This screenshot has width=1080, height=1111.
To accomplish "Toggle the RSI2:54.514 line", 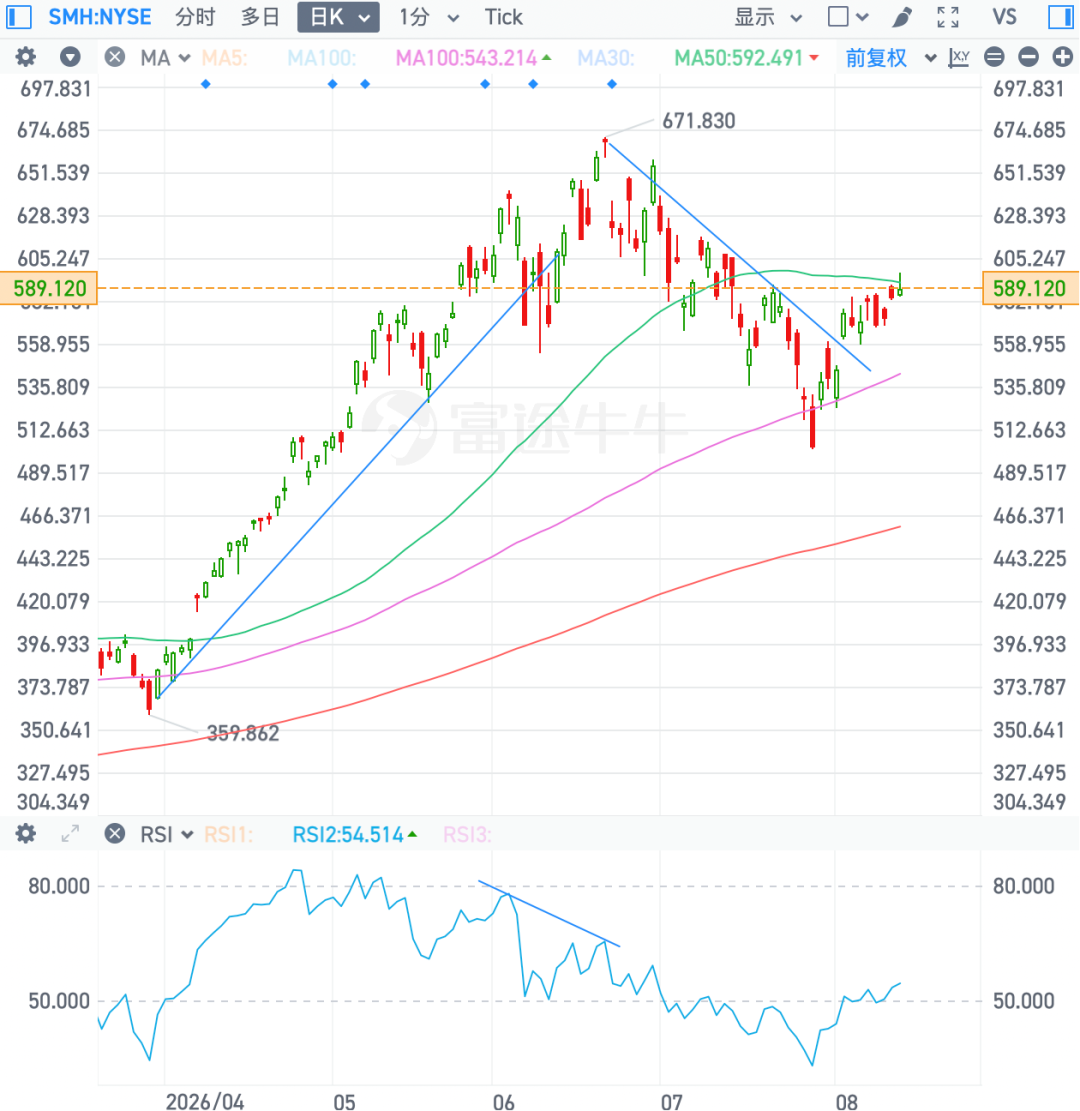I will 354,835.
